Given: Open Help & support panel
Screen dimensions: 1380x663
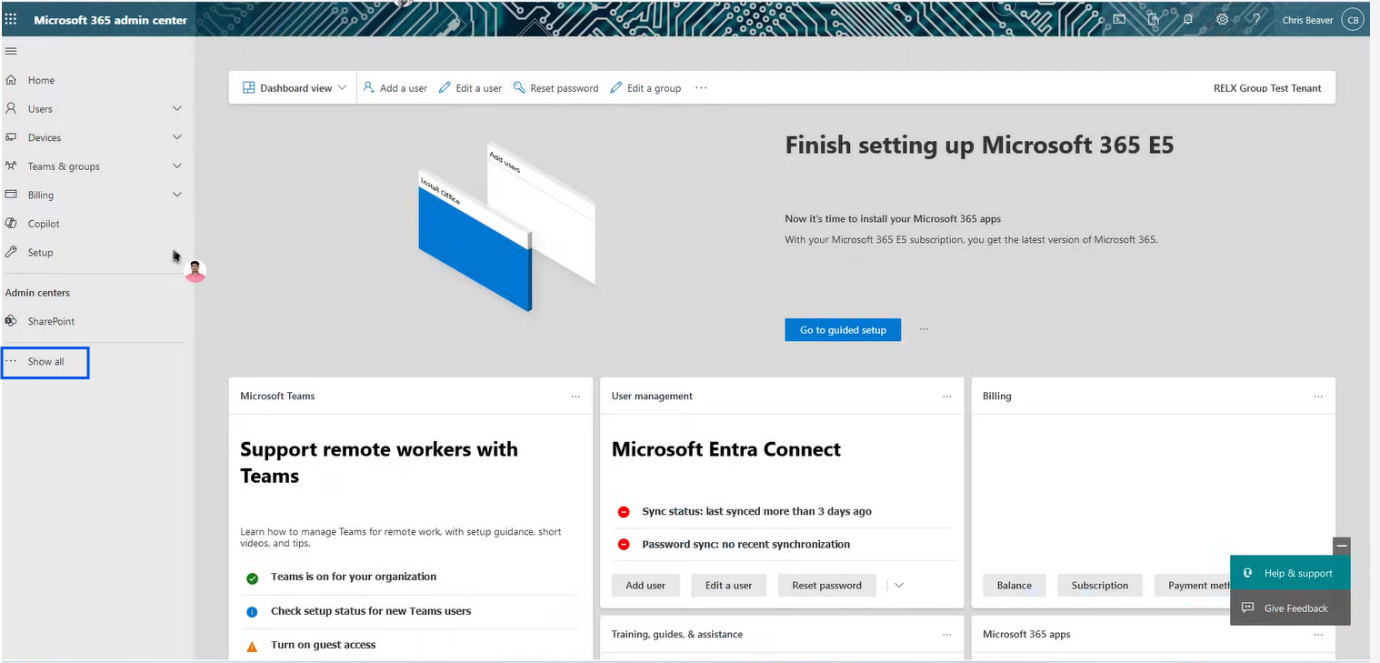Looking at the screenshot, I should tap(1290, 573).
